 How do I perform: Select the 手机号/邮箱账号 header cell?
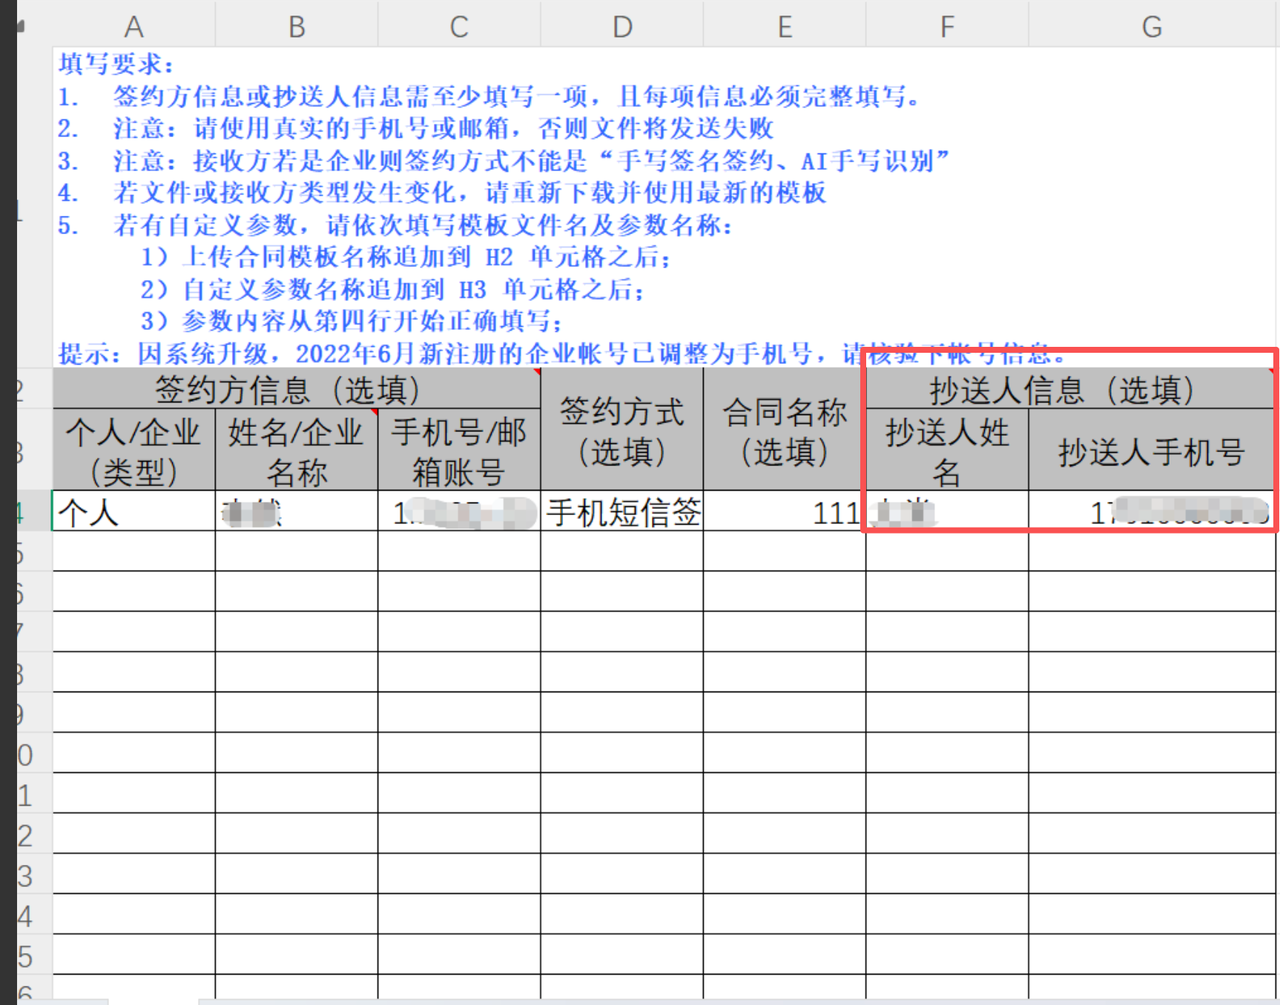(459, 451)
